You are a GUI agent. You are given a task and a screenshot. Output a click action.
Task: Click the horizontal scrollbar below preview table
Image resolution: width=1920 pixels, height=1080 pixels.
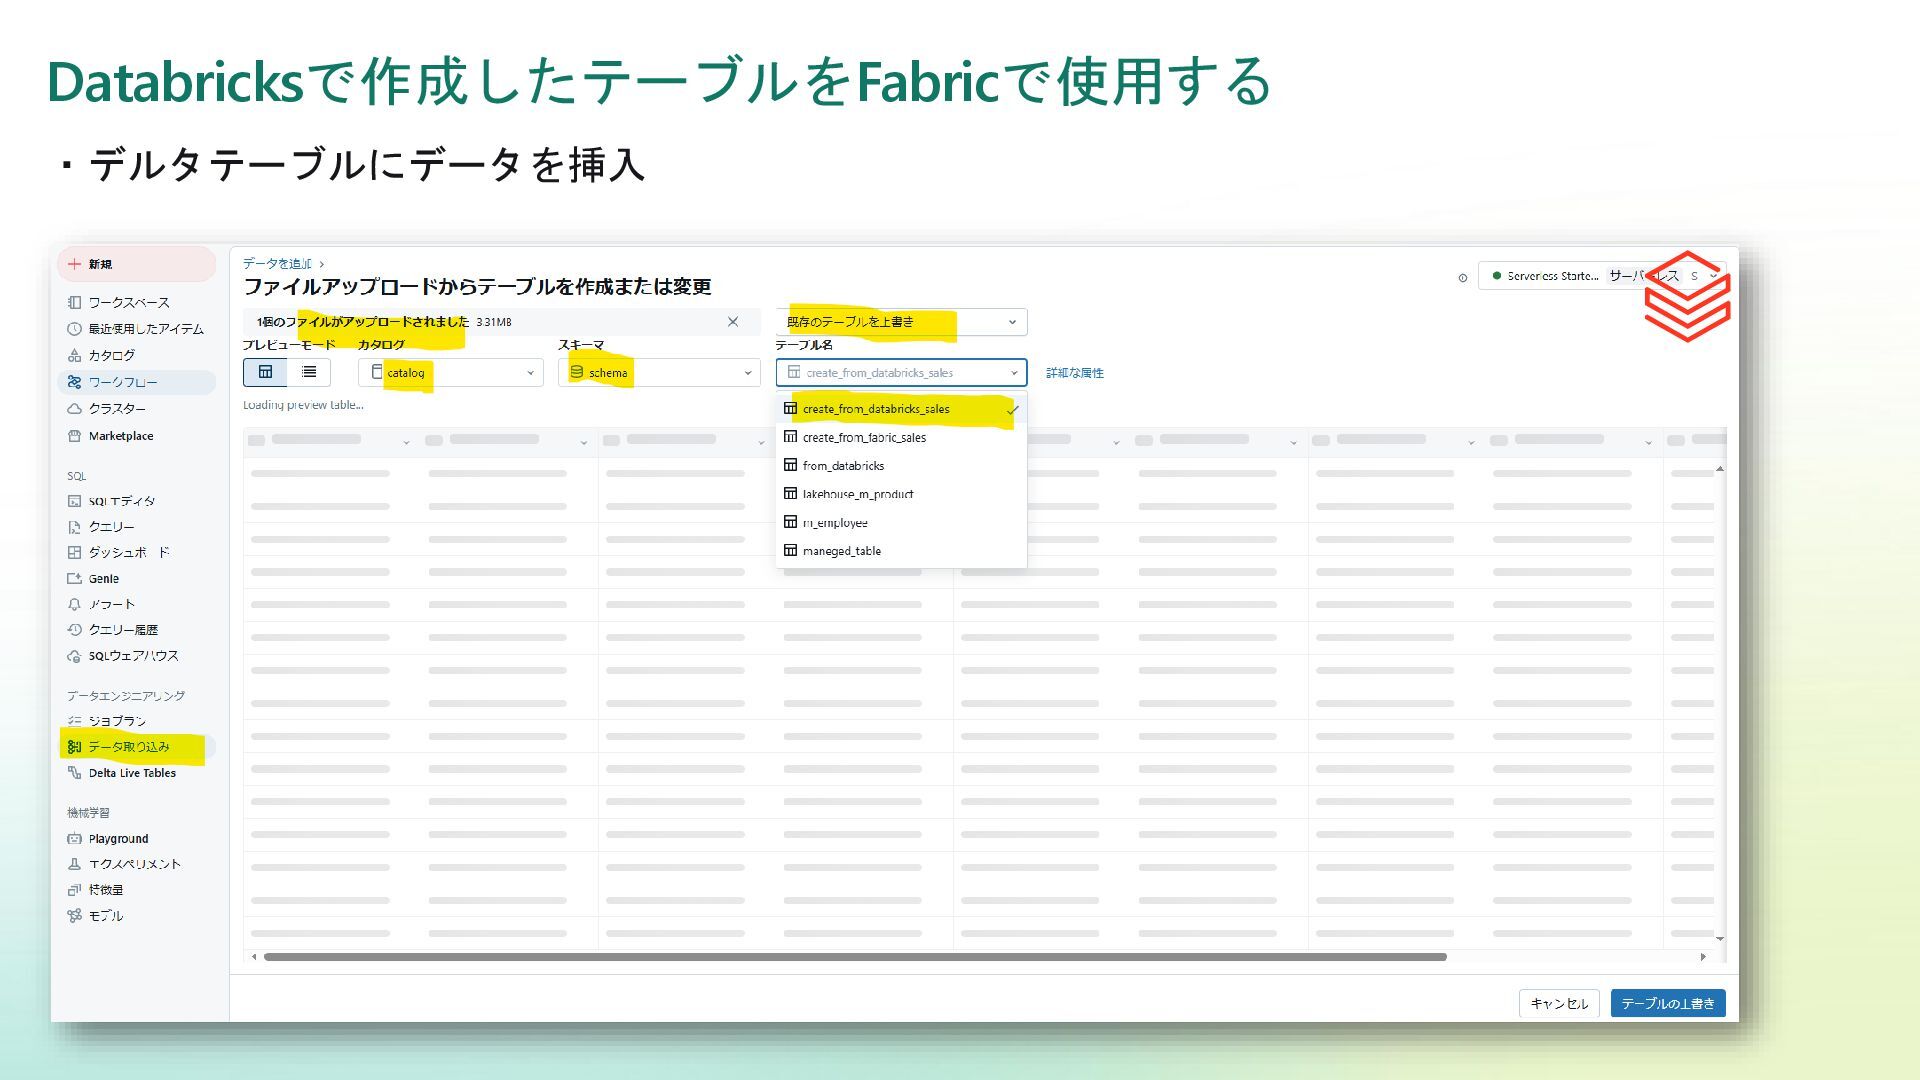pyautogui.click(x=854, y=957)
